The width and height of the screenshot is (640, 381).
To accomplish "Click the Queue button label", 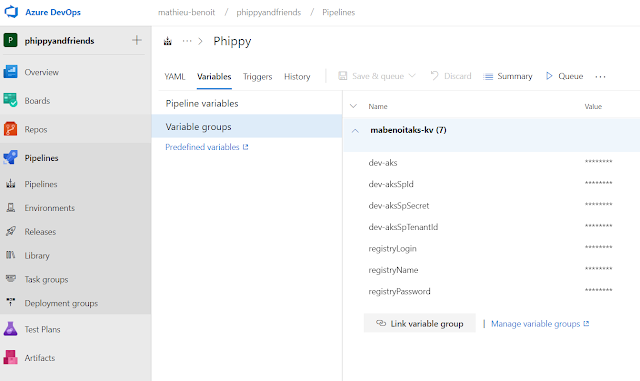I will 571,76.
